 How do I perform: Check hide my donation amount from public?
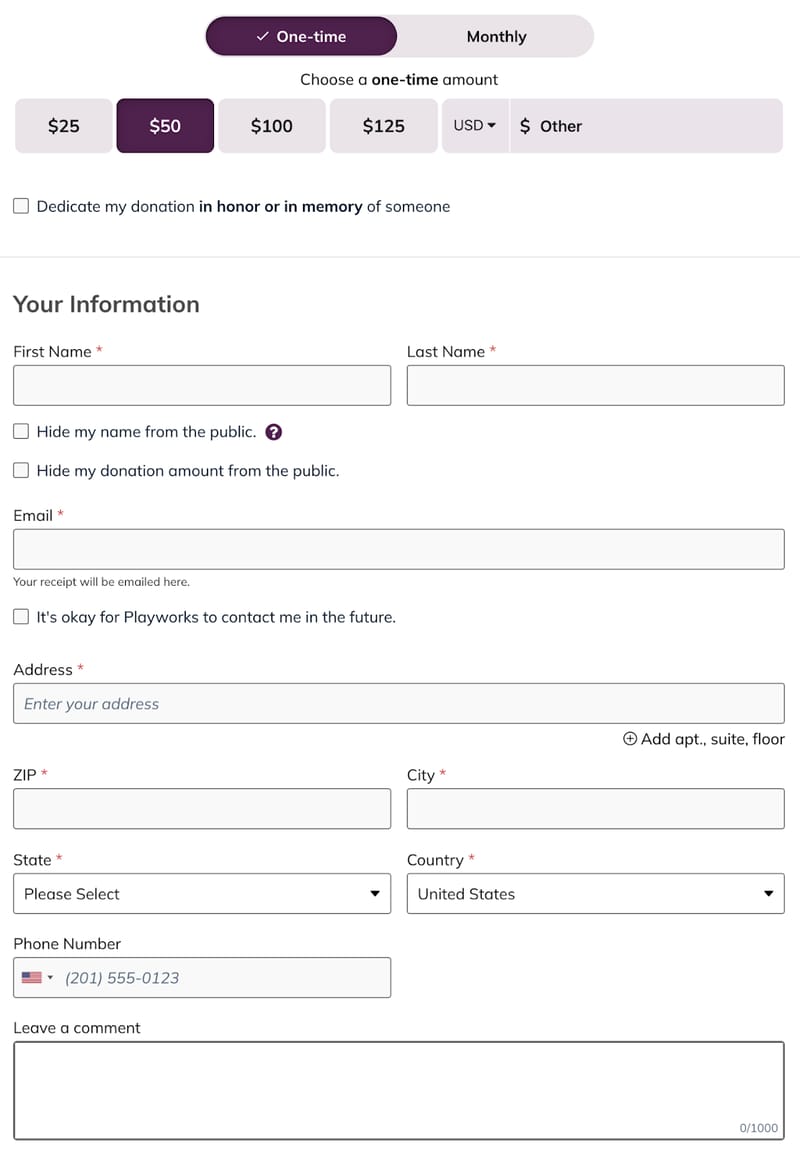[20, 470]
